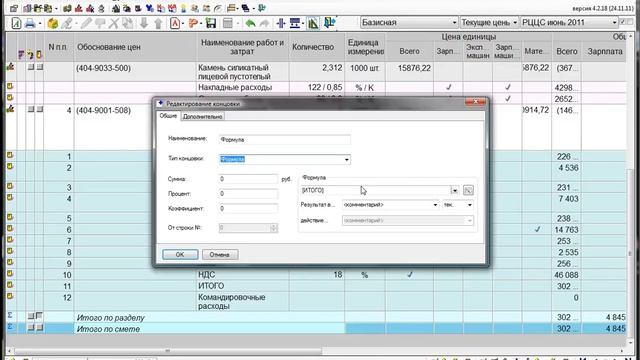Click the grey redo arrow

(264, 23)
